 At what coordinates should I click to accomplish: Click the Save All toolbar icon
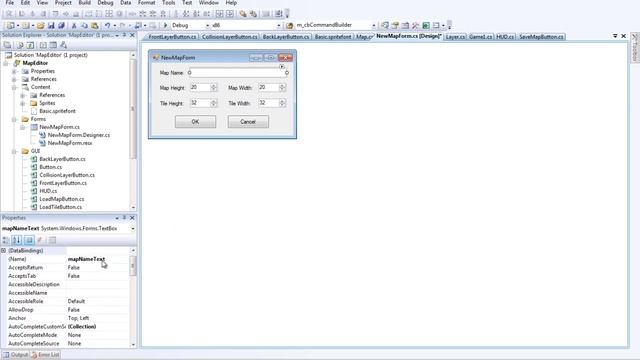click(x=61, y=25)
